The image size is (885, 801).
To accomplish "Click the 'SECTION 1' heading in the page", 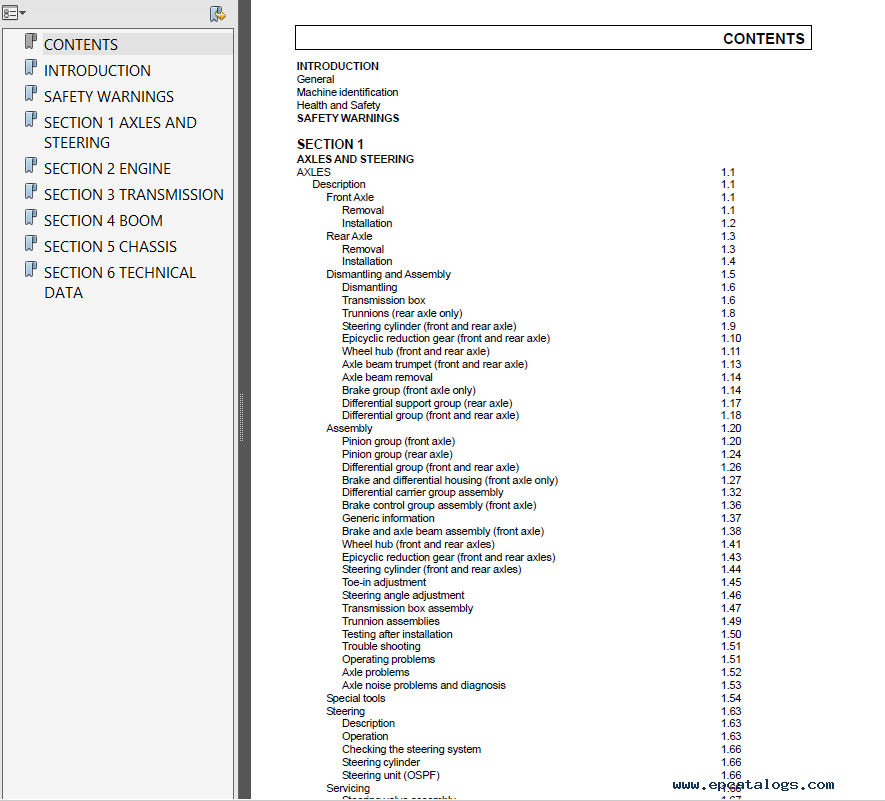I will pos(330,144).
